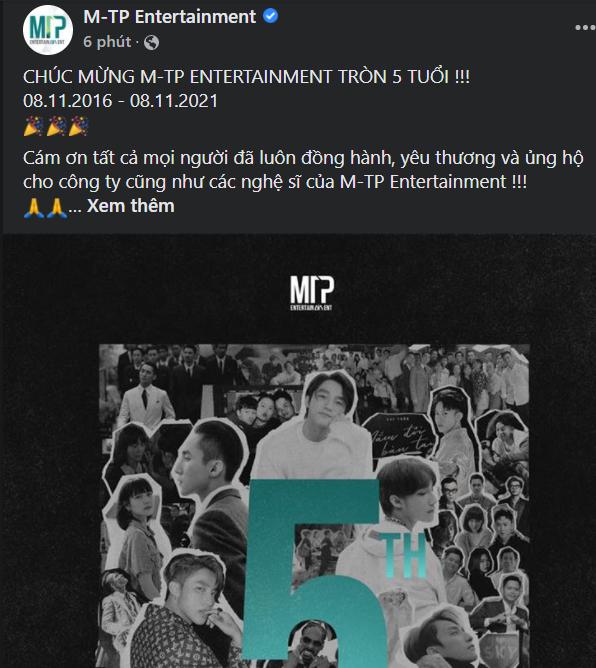
Task: Click the large teal number 5 graphic
Action: click(x=312, y=569)
